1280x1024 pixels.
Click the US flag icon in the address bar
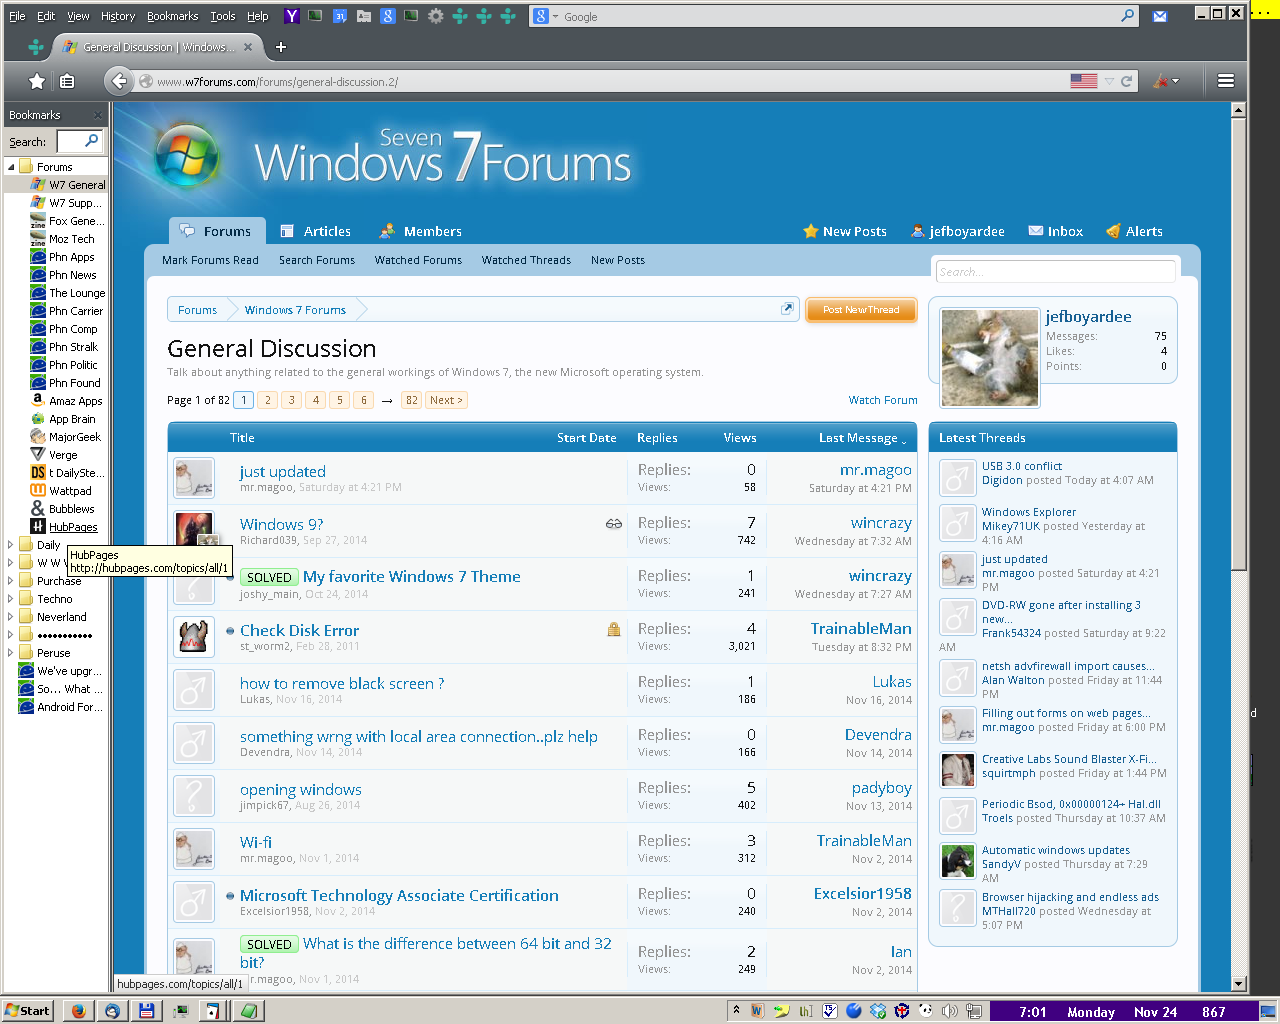[x=1084, y=81]
